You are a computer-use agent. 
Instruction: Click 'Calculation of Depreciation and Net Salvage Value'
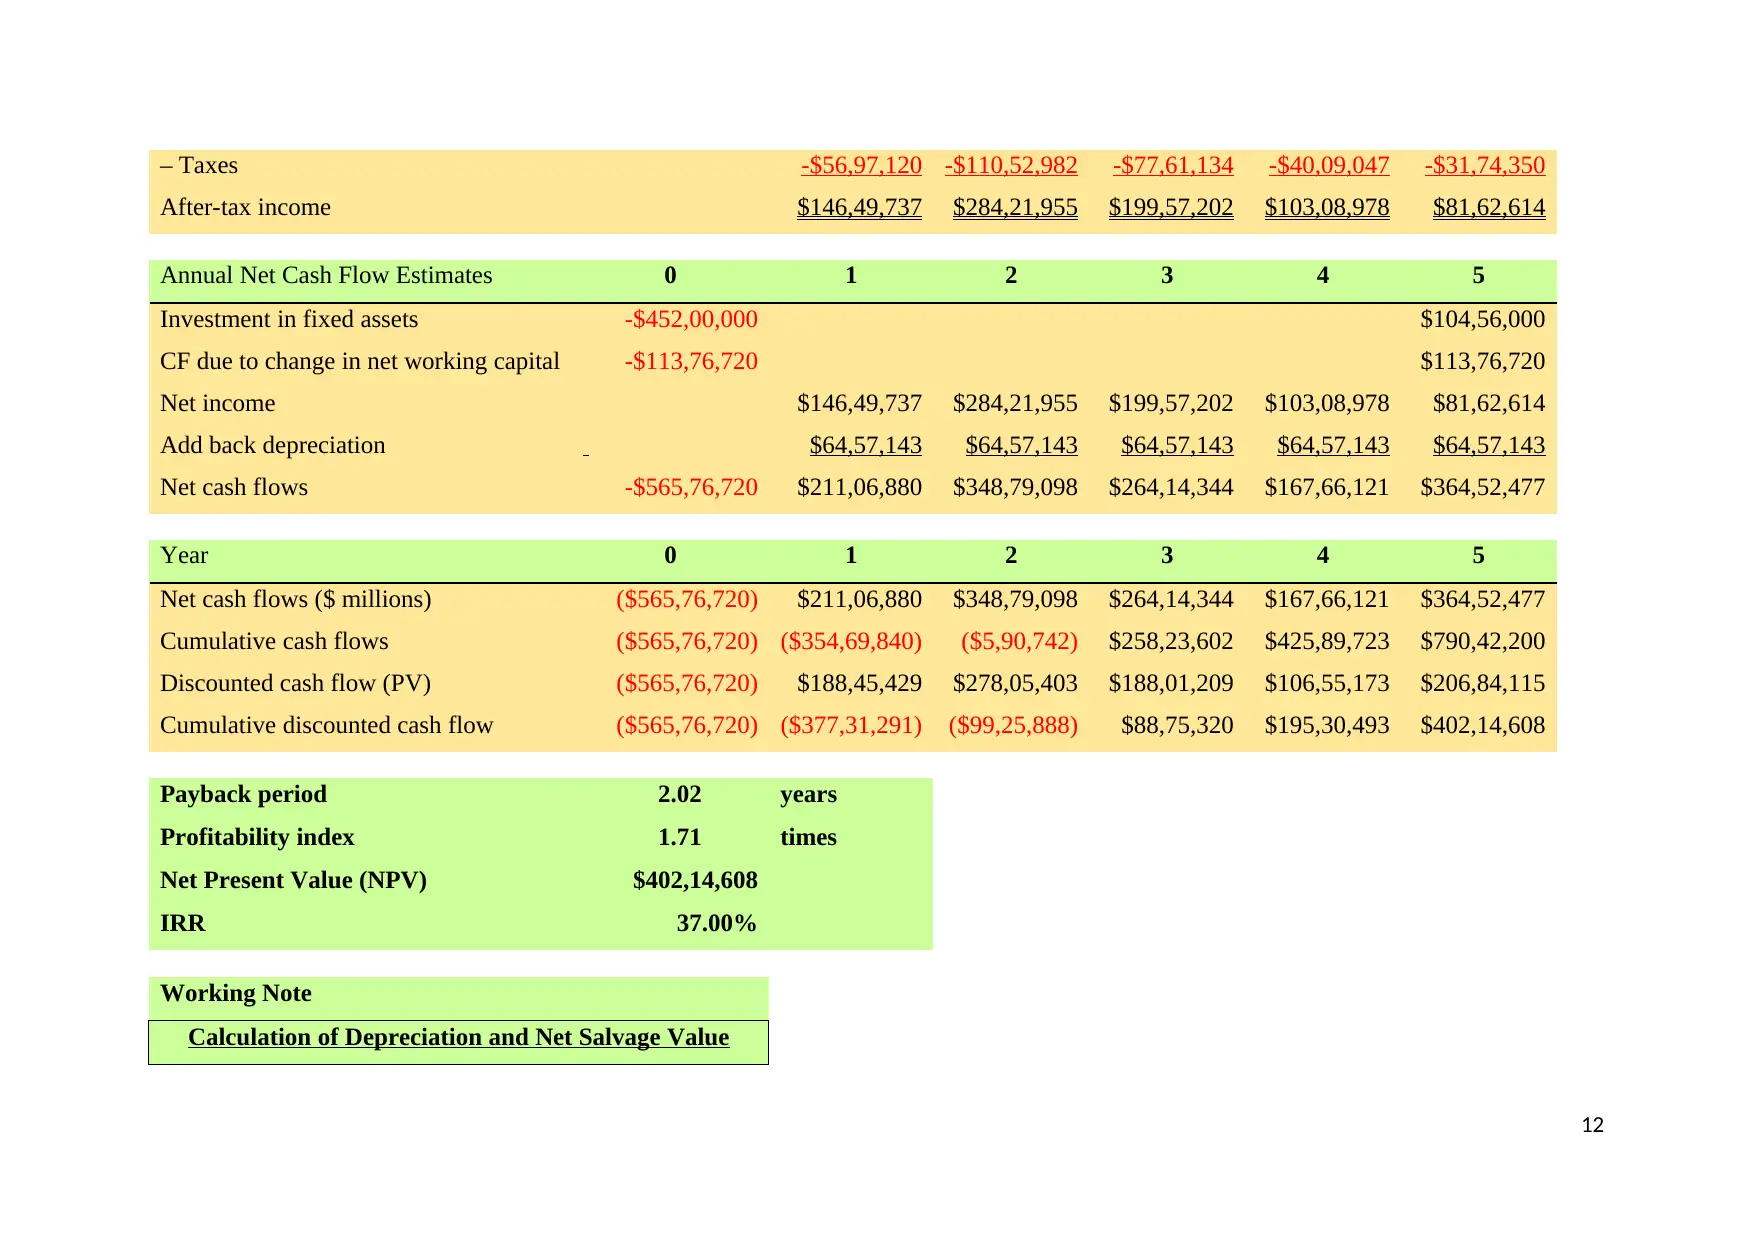pyautogui.click(x=458, y=1038)
